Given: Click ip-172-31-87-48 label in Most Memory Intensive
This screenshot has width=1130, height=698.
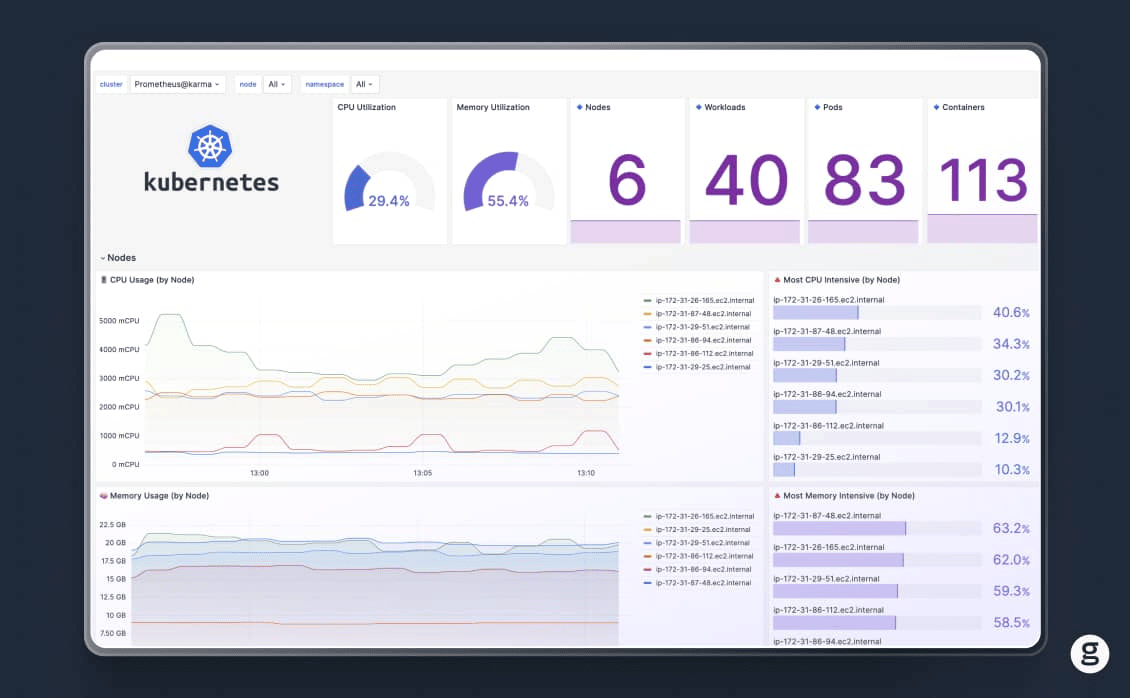Looking at the screenshot, I should pyautogui.click(x=827, y=516).
